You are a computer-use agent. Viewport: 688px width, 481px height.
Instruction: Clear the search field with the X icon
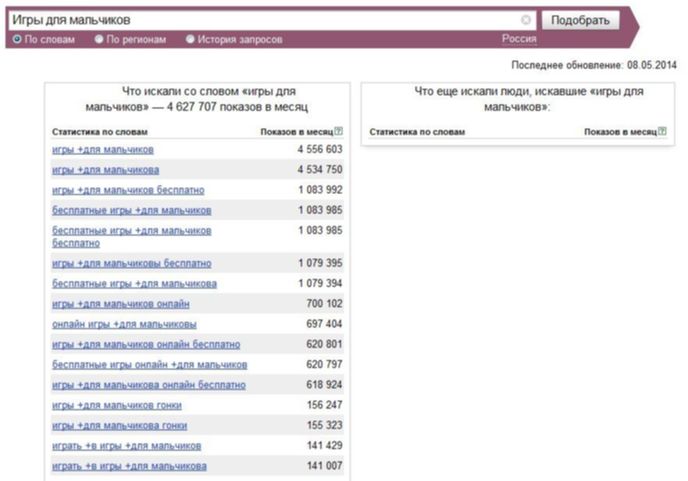coord(526,20)
